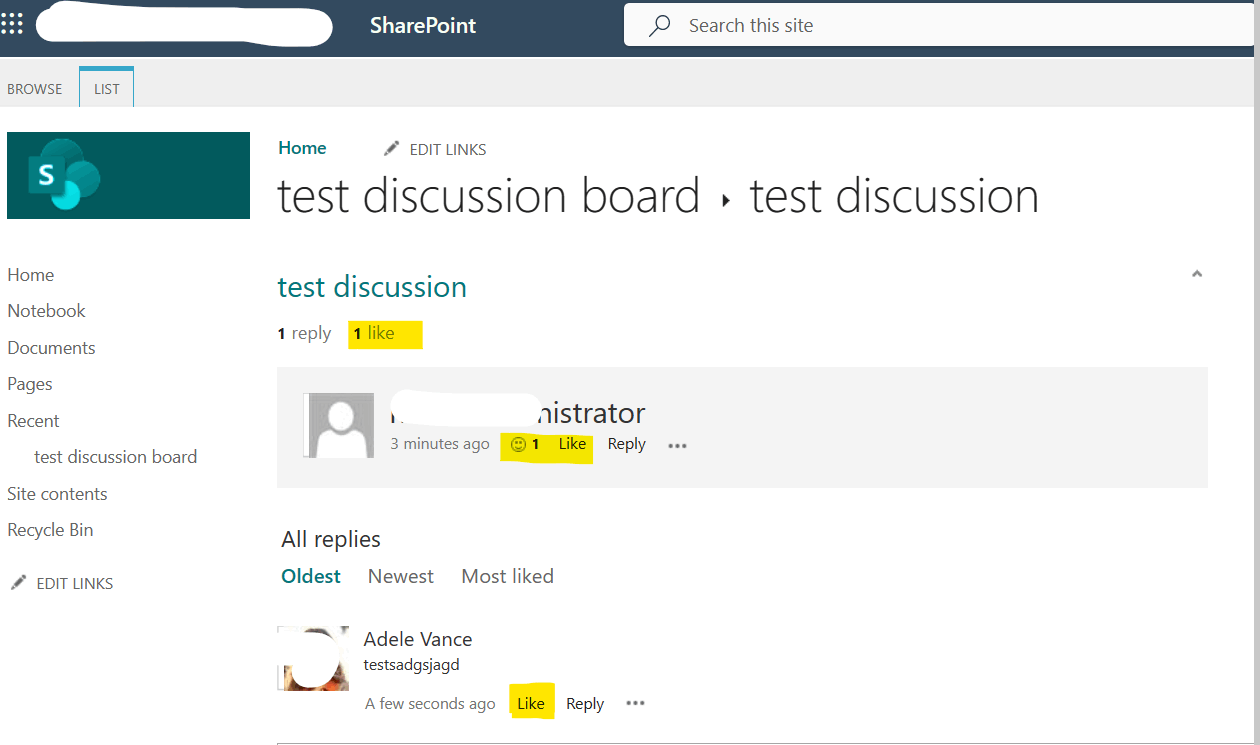Go to test discussion board breadcrumb

coord(489,196)
